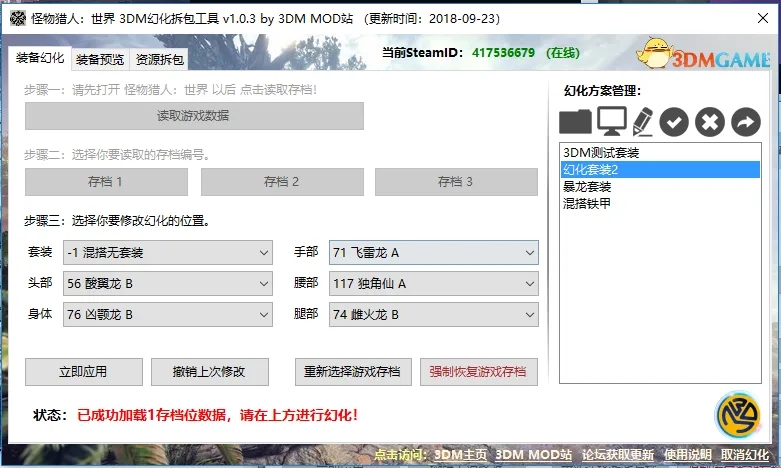Switch to the 装备幻化 tab
Viewport: 781px width, 468px height.
(x=40, y=58)
